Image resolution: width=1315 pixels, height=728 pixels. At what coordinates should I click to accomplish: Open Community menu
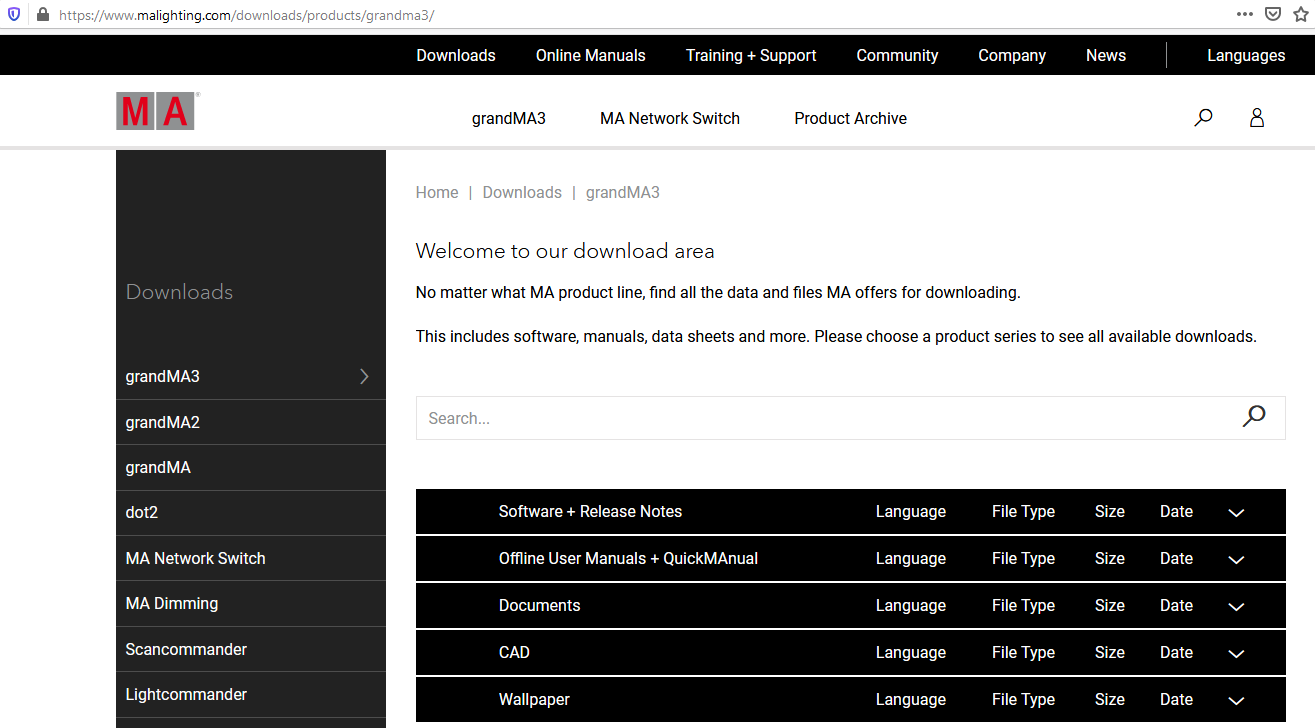897,55
